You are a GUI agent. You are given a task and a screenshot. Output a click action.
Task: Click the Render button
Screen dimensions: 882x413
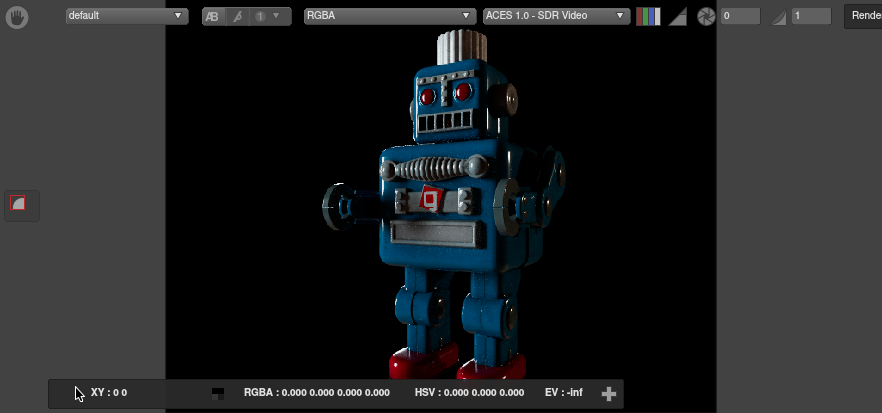[863, 16]
